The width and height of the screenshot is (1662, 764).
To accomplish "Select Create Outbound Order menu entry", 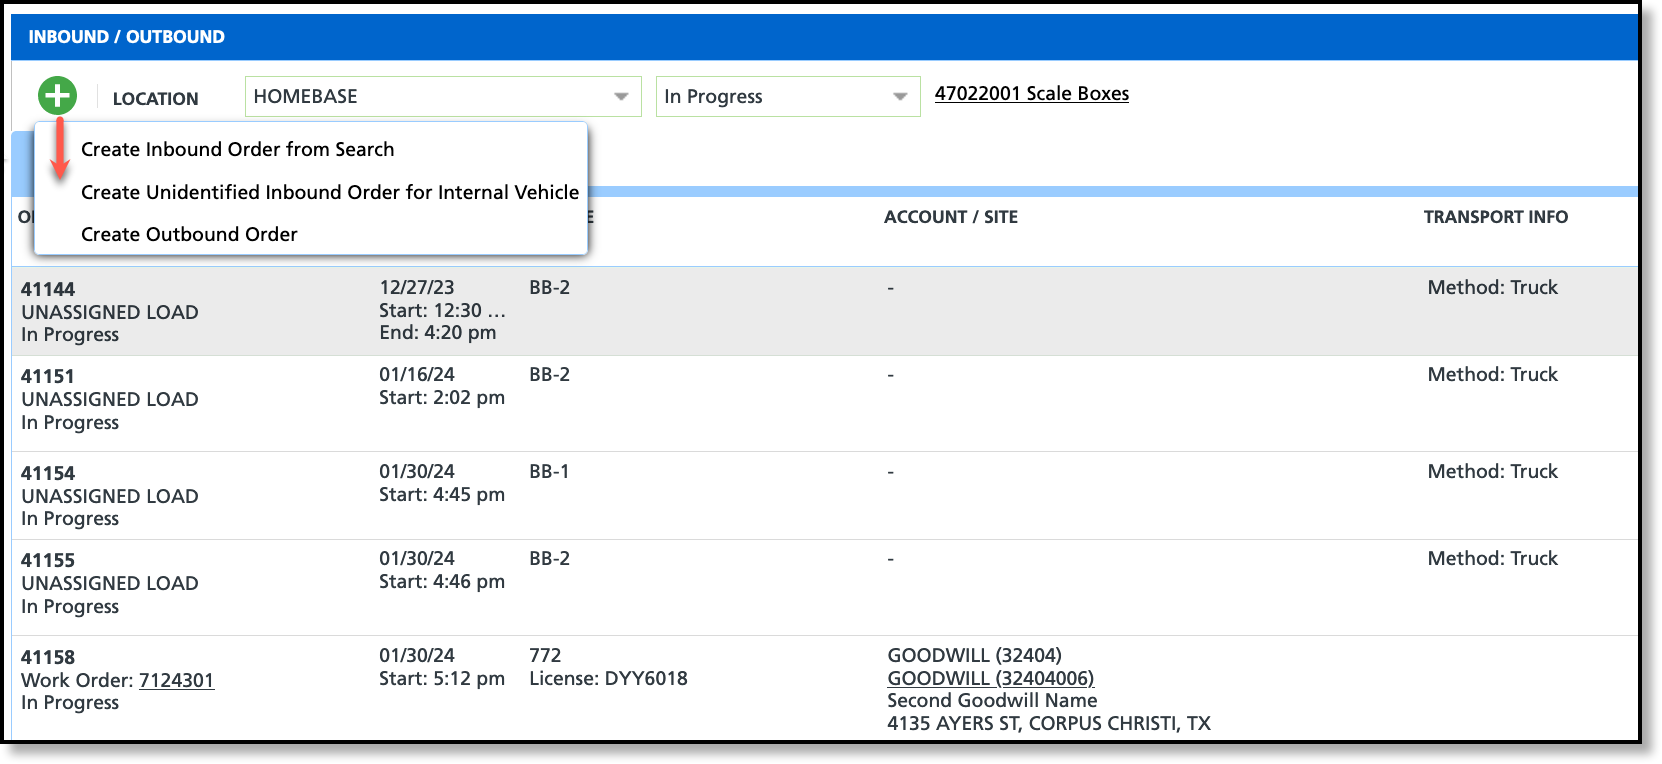I will pos(189,234).
